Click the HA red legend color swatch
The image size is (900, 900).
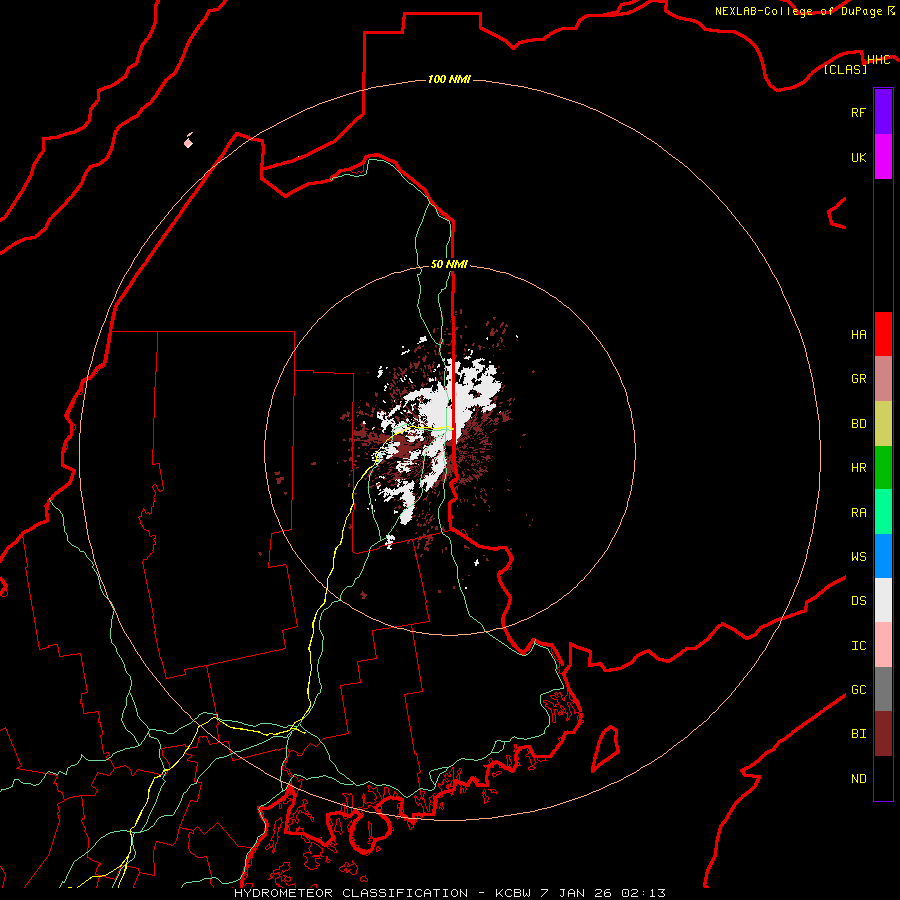tap(883, 334)
